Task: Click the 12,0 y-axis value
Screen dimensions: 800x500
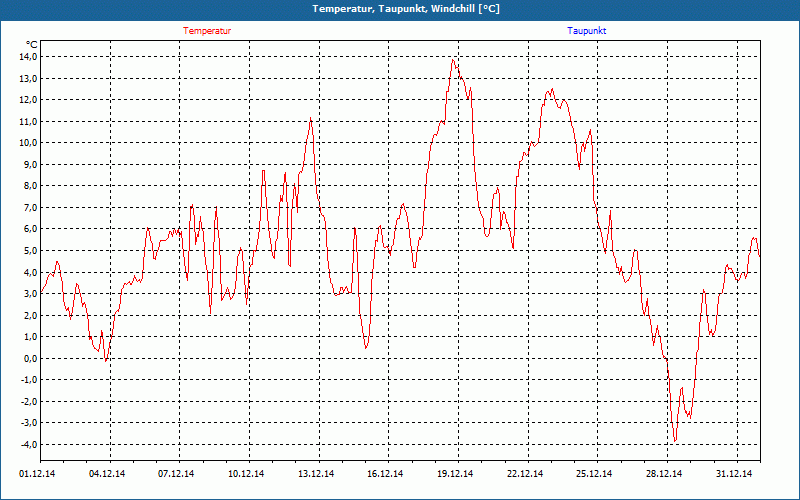Action: pyautogui.click(x=29, y=99)
